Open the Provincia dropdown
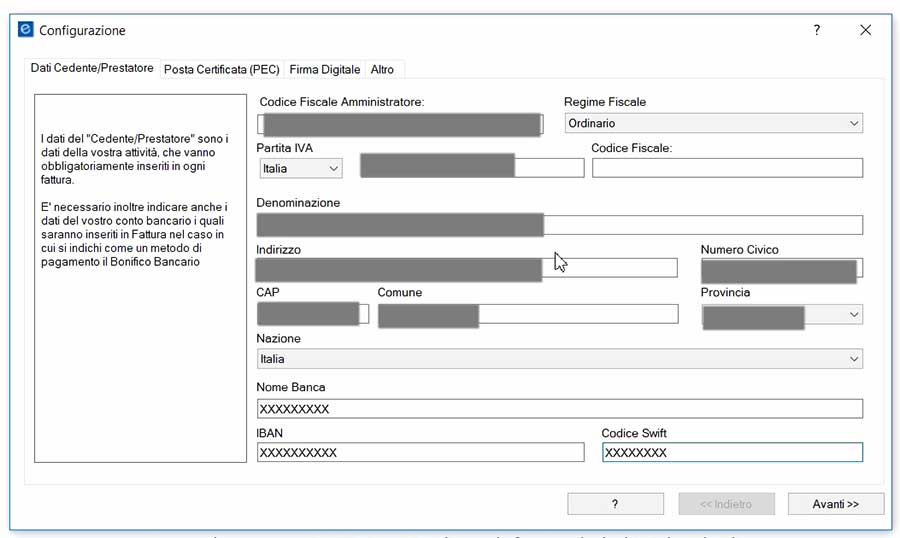Viewport: 900px width, 538px height. (782, 315)
